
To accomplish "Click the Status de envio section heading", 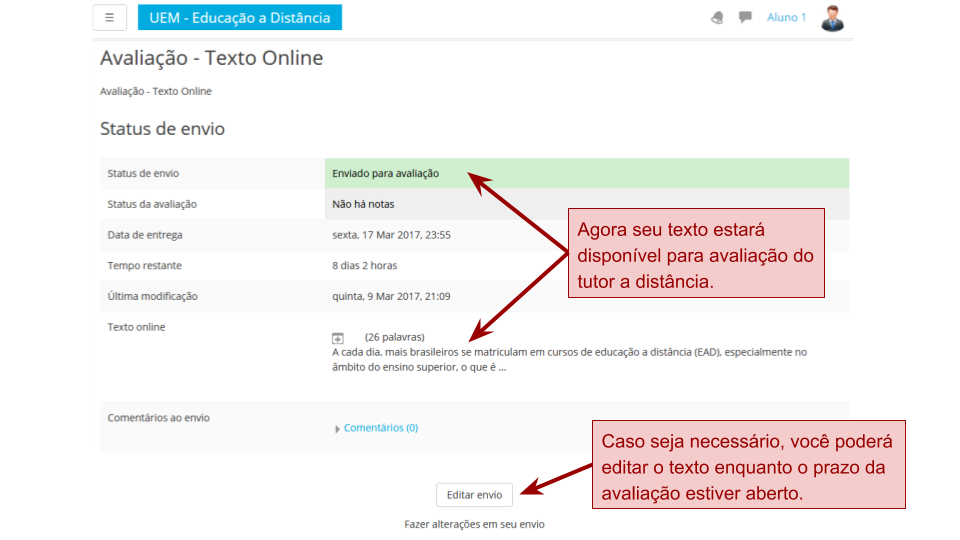I will tap(162, 129).
